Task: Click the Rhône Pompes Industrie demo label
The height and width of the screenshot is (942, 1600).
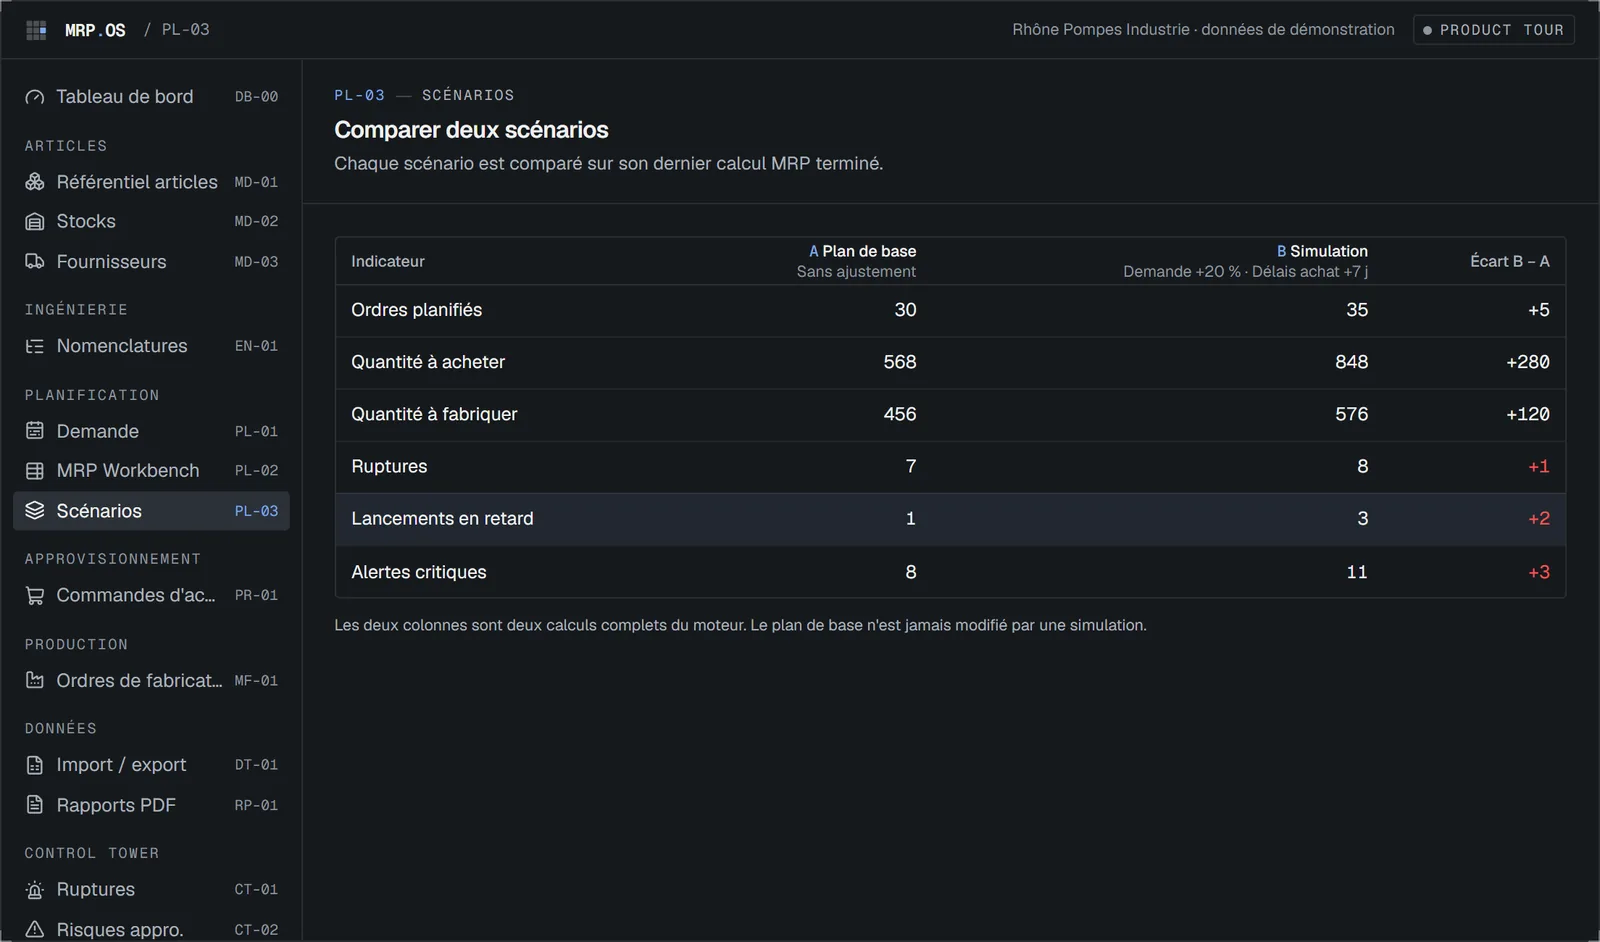Action: pos(1203,30)
